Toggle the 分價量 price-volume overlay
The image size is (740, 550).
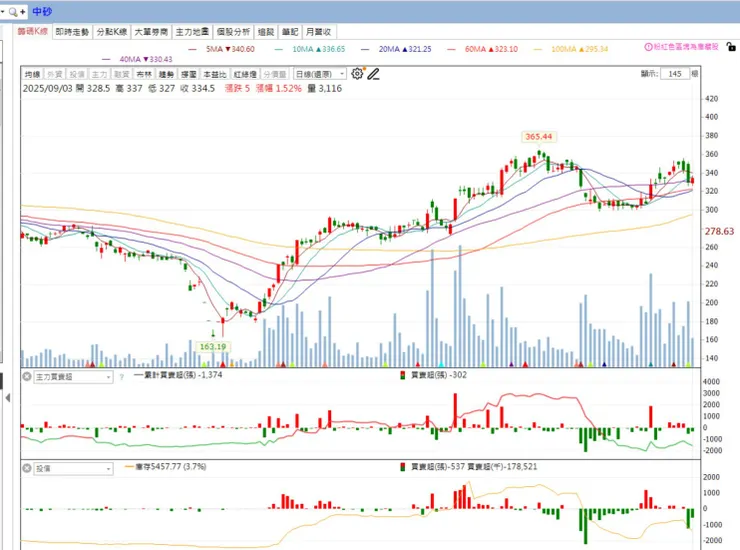[275, 74]
